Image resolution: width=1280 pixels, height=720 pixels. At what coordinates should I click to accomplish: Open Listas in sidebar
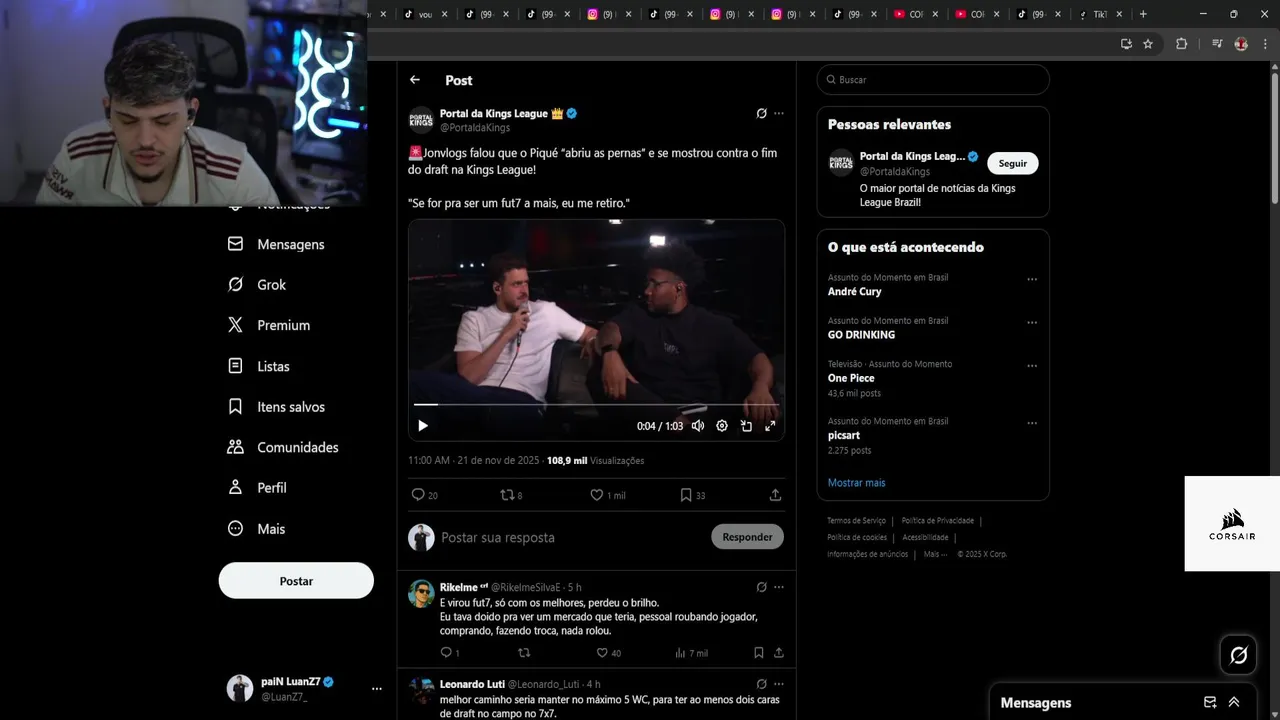click(x=258, y=366)
